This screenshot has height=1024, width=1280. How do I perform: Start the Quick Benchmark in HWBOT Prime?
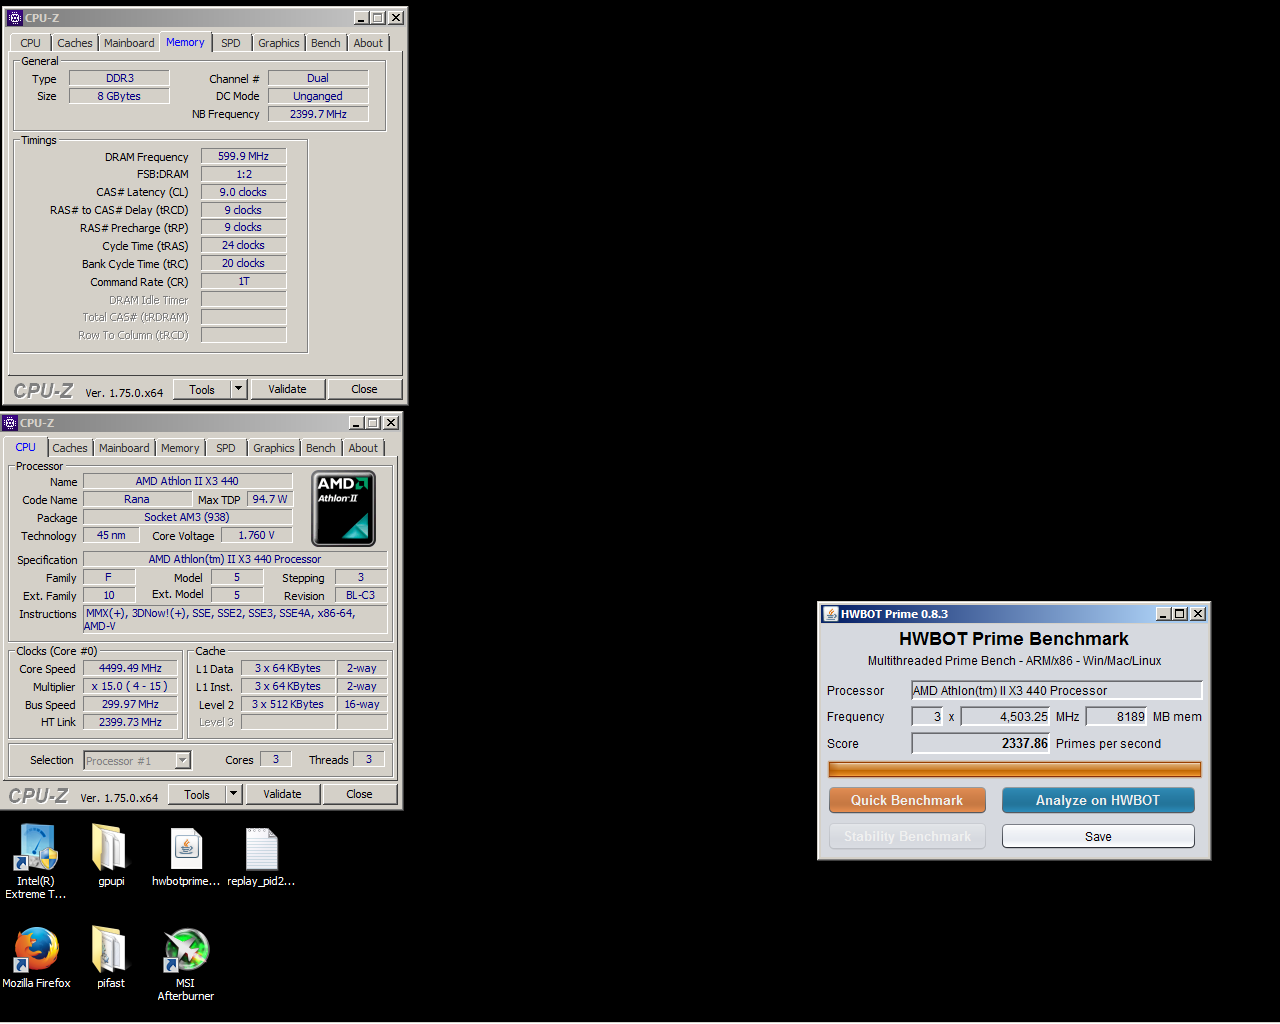coord(907,800)
